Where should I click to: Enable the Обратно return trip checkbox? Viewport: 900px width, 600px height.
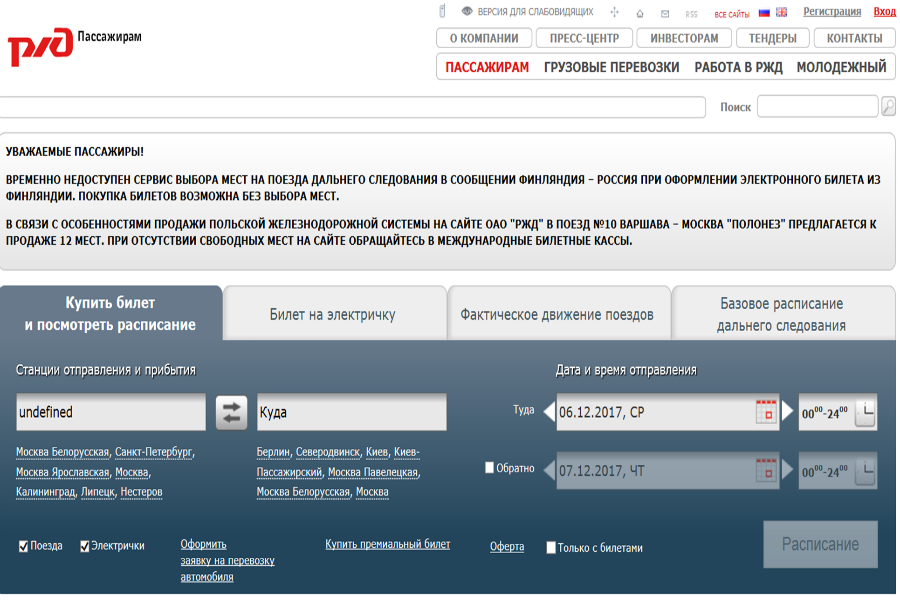click(x=490, y=468)
